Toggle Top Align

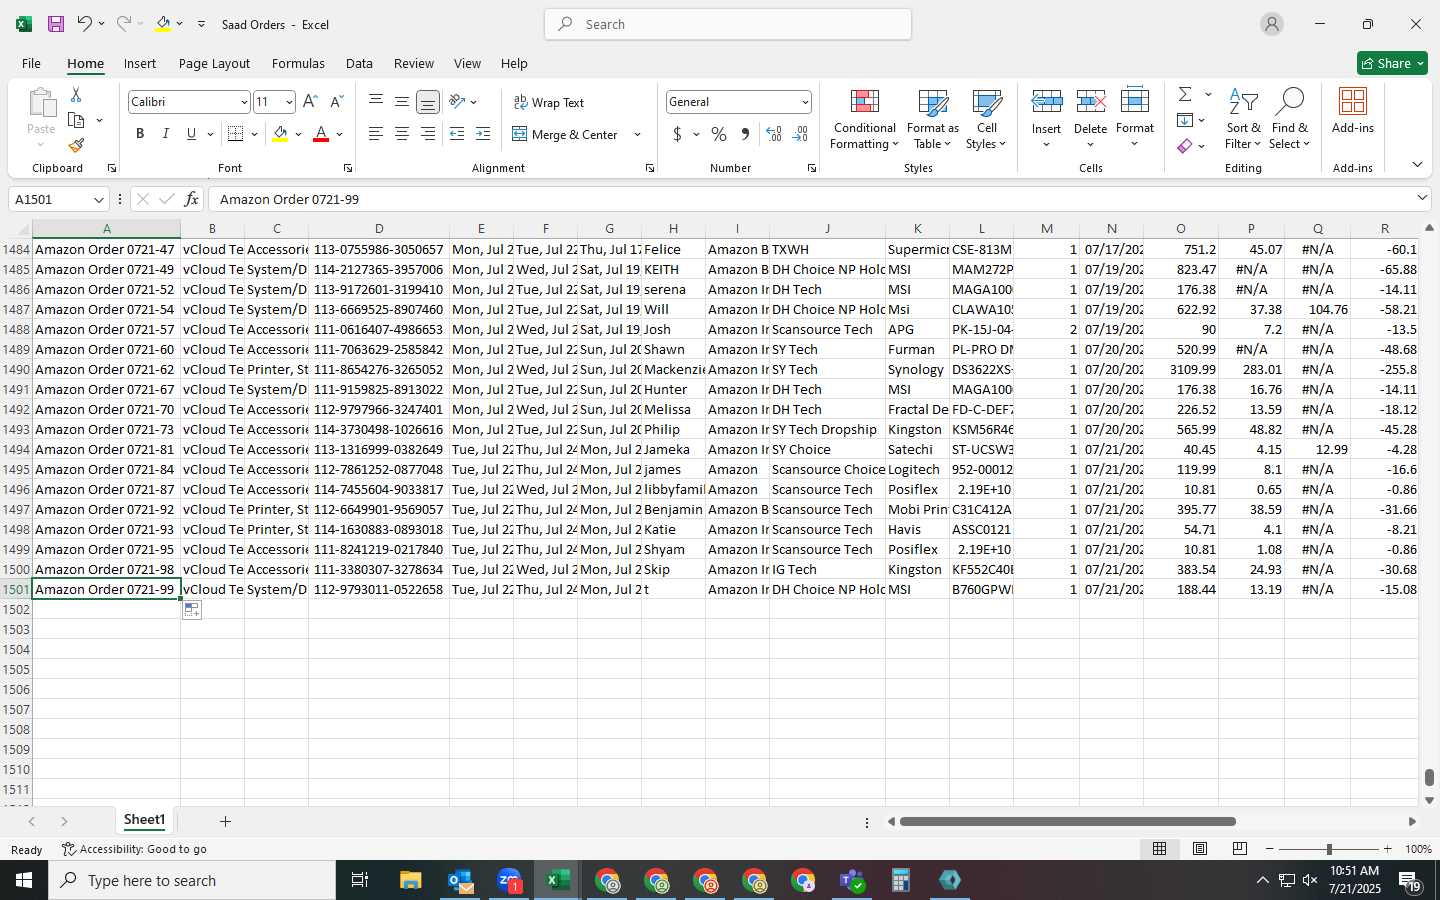[x=376, y=101]
